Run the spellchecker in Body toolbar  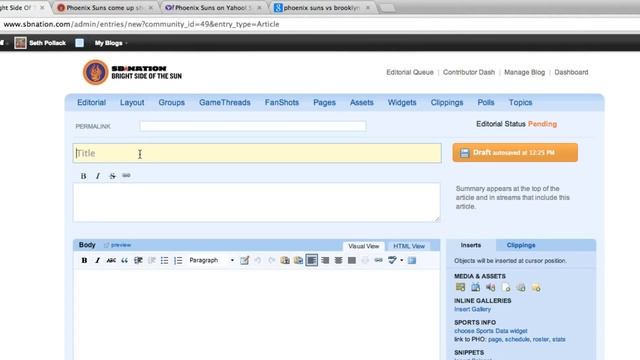coord(392,260)
